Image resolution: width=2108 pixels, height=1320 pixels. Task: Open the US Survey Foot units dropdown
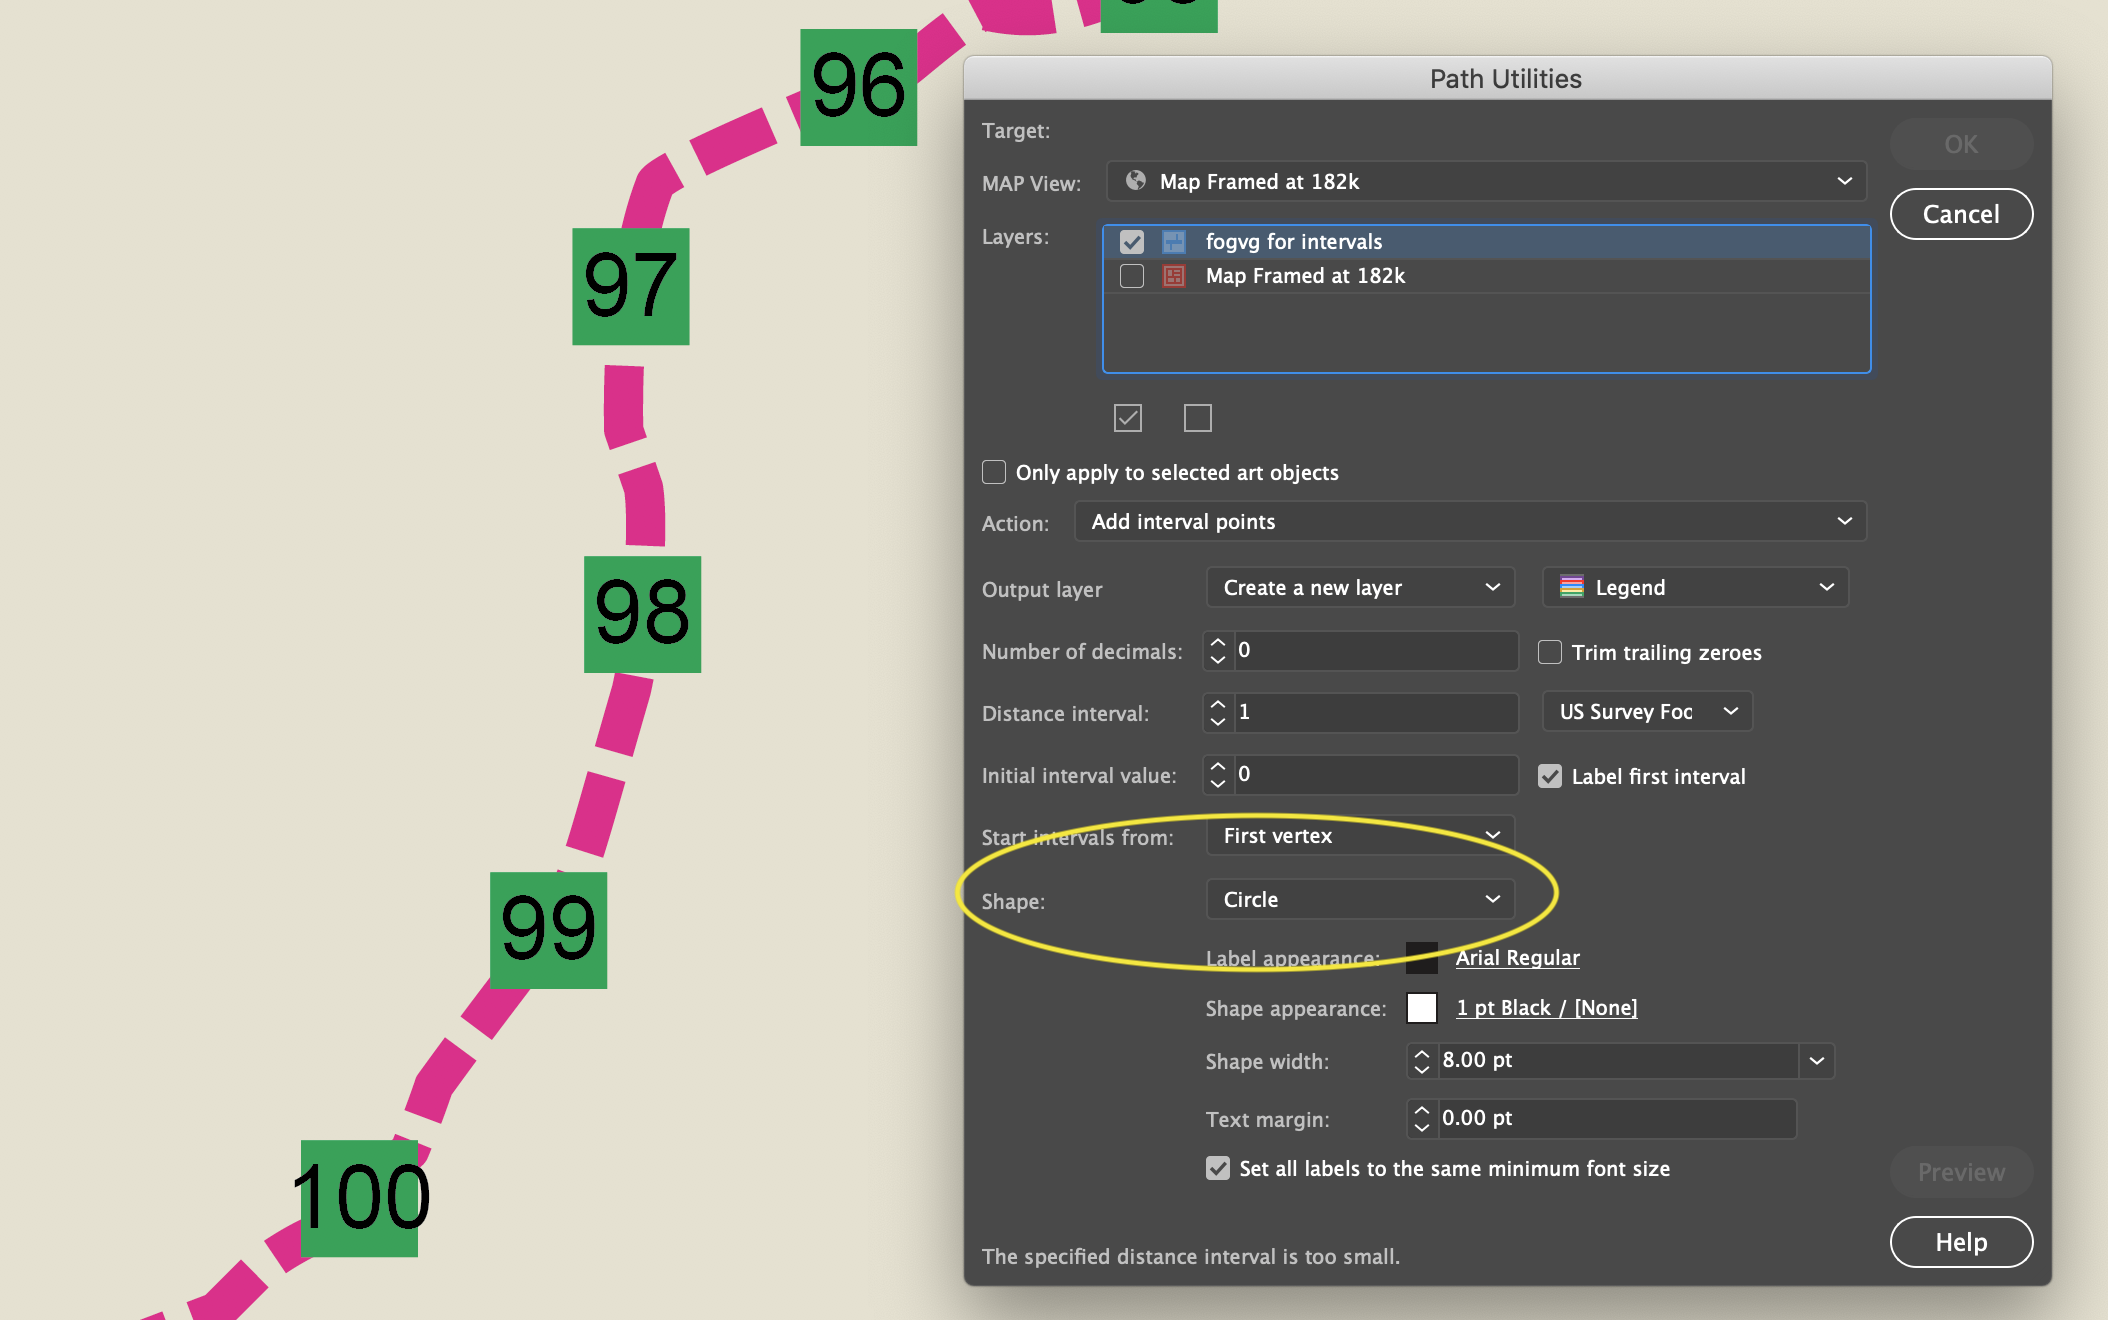[x=1648, y=711]
